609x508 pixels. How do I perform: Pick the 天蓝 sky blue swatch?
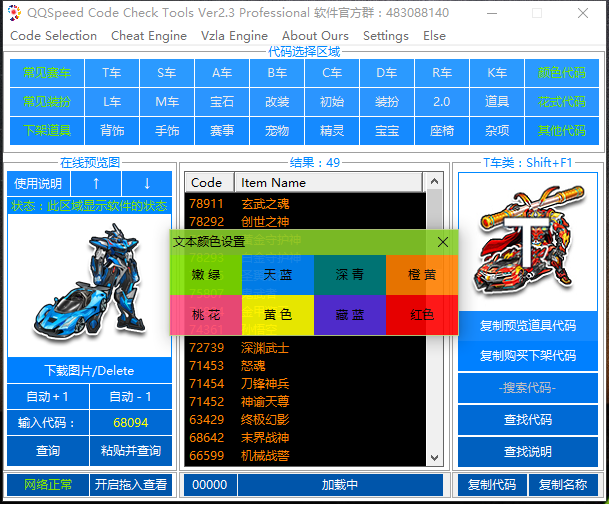pyautogui.click(x=278, y=275)
